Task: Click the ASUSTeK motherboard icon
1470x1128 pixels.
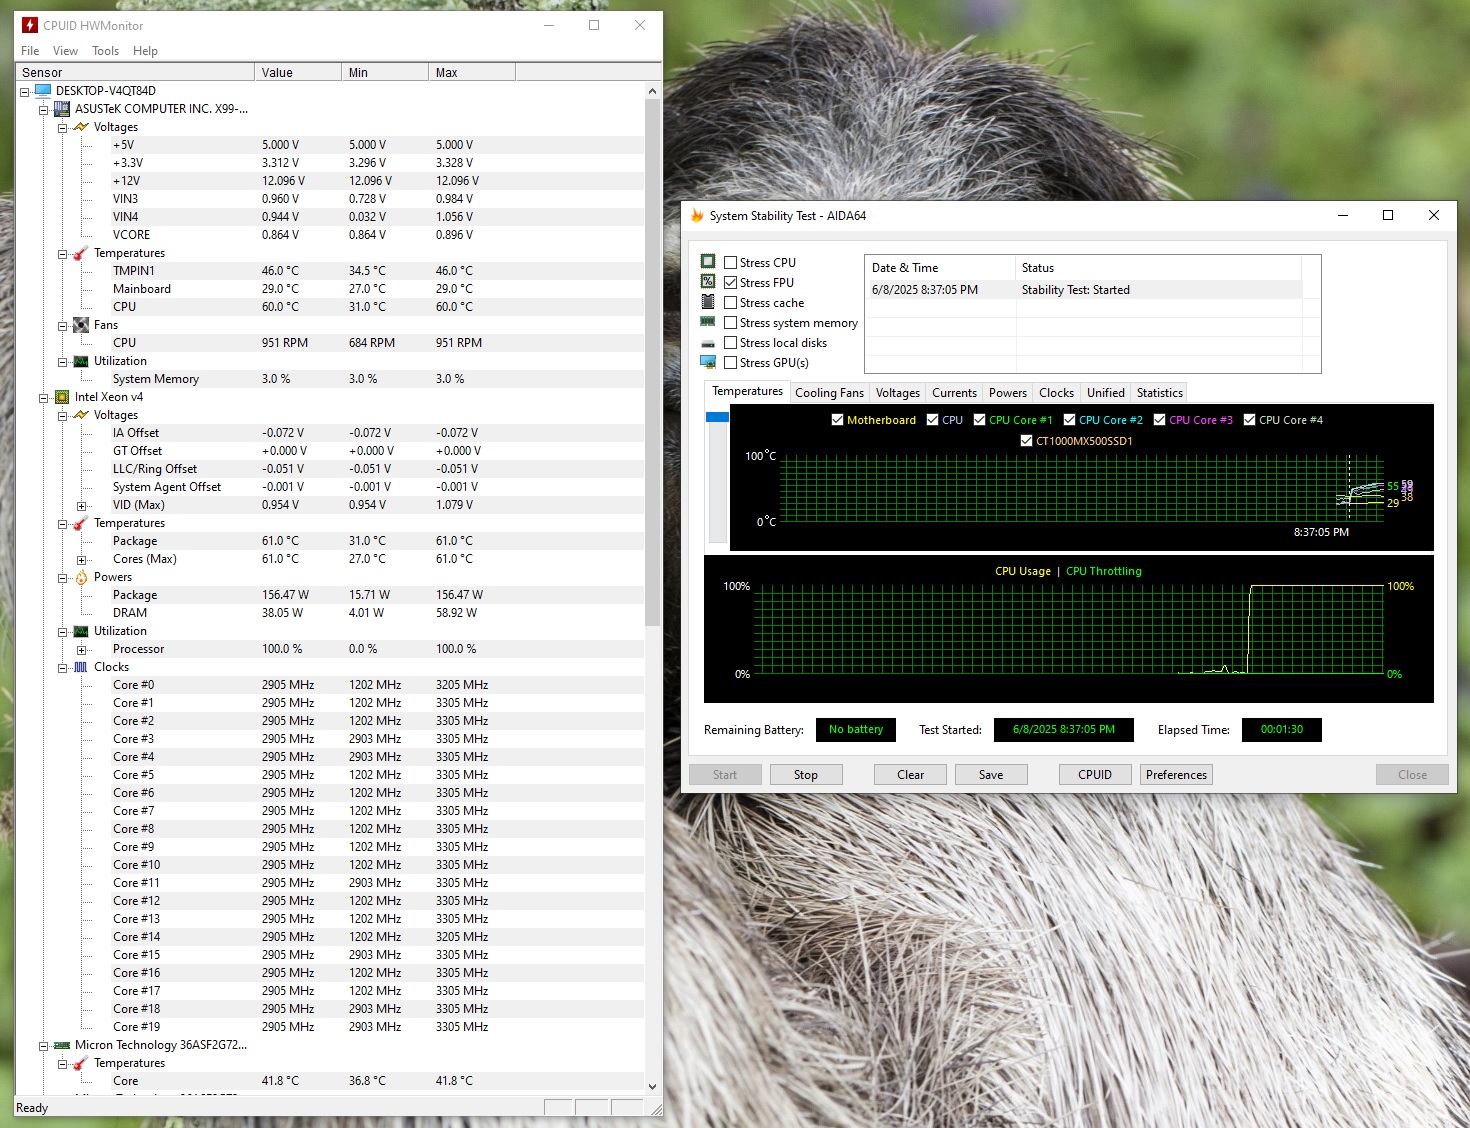Action: 62,109
